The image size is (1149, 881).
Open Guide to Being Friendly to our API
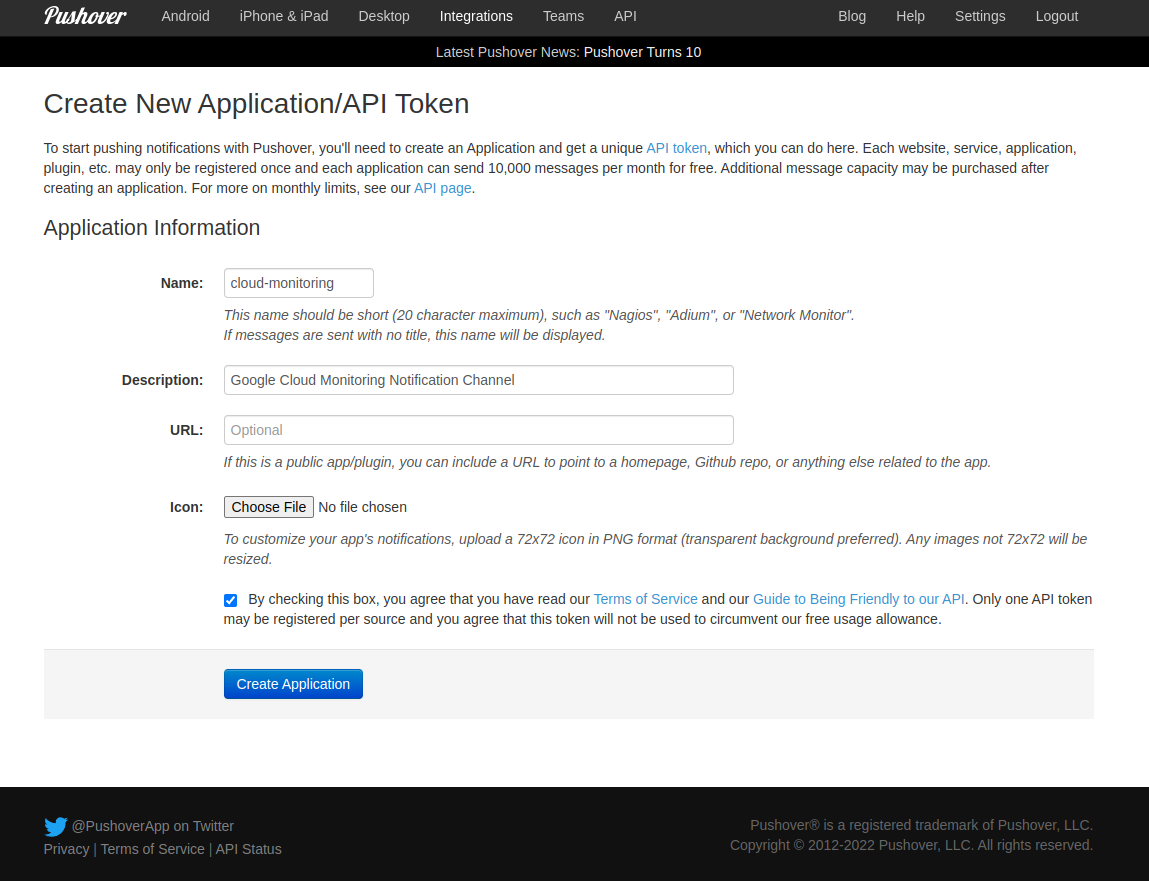859,599
